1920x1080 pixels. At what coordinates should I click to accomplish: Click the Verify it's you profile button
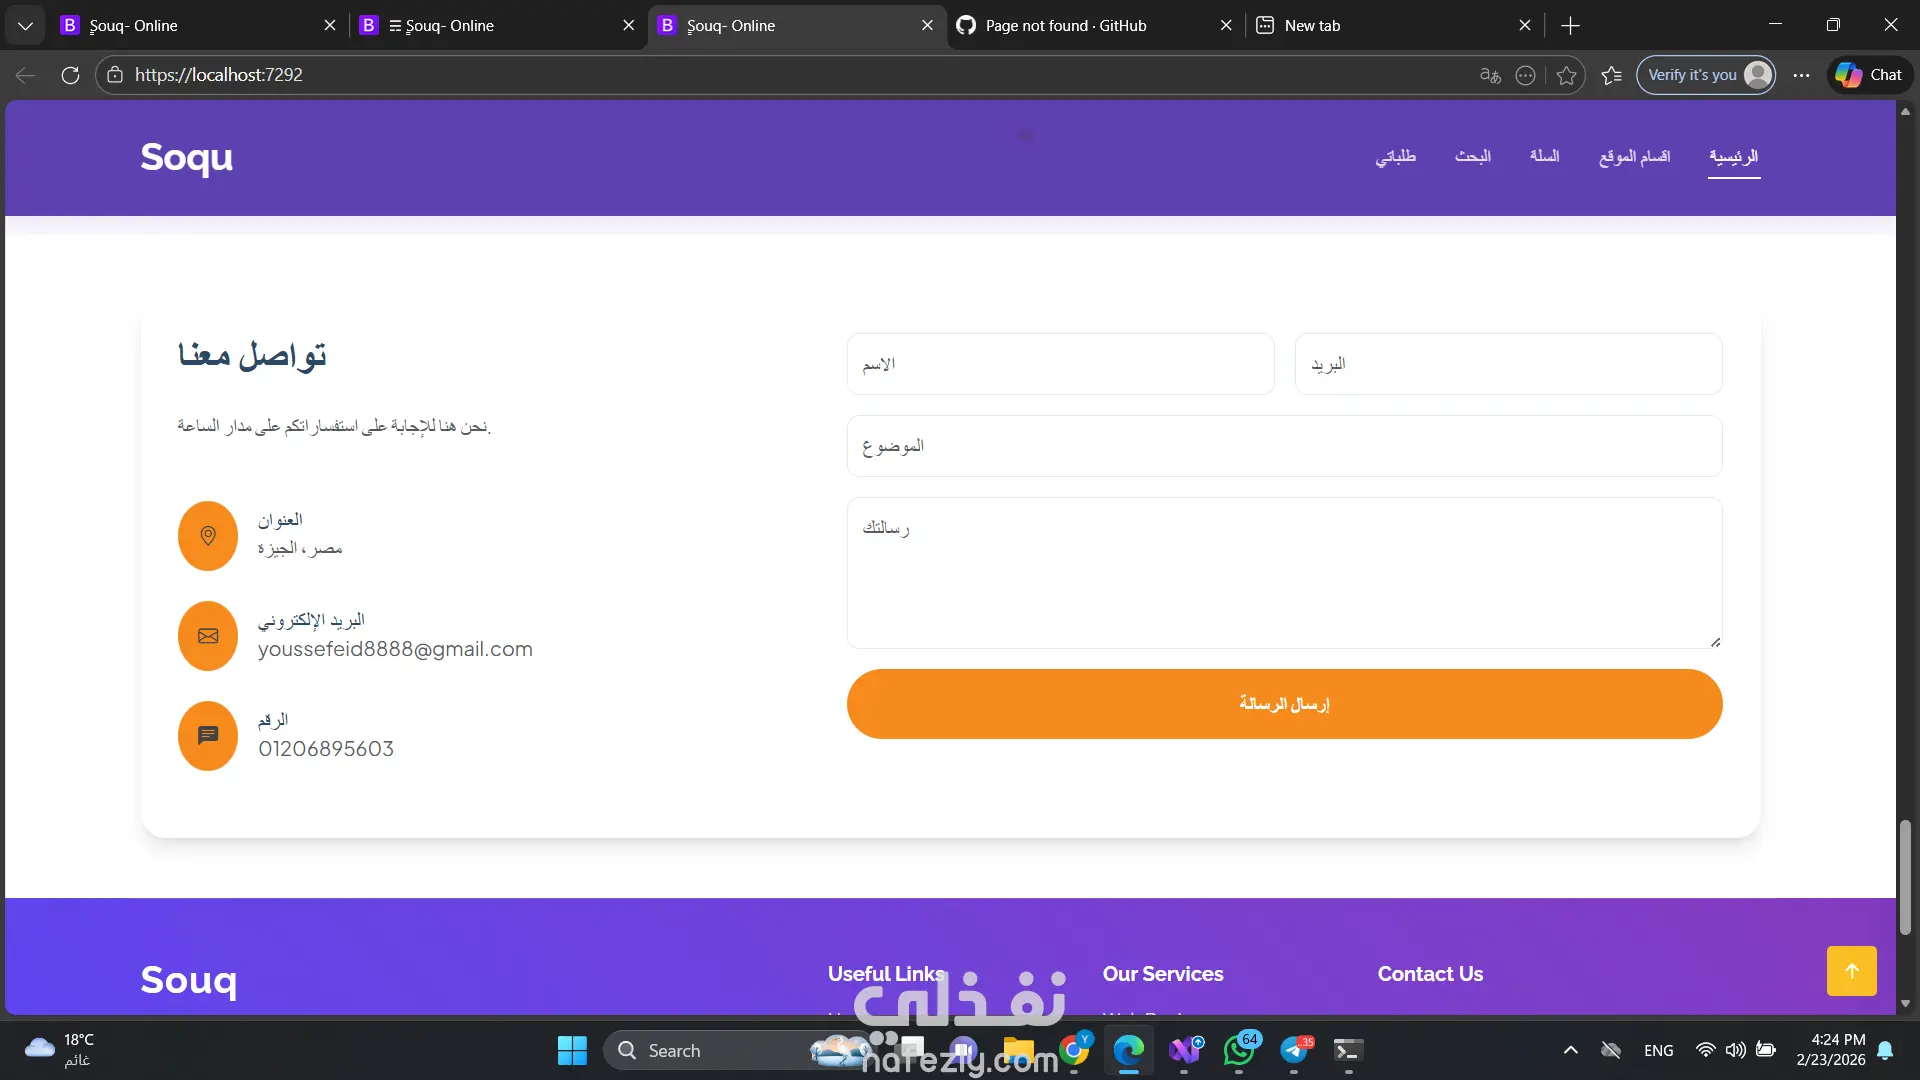coord(1707,75)
